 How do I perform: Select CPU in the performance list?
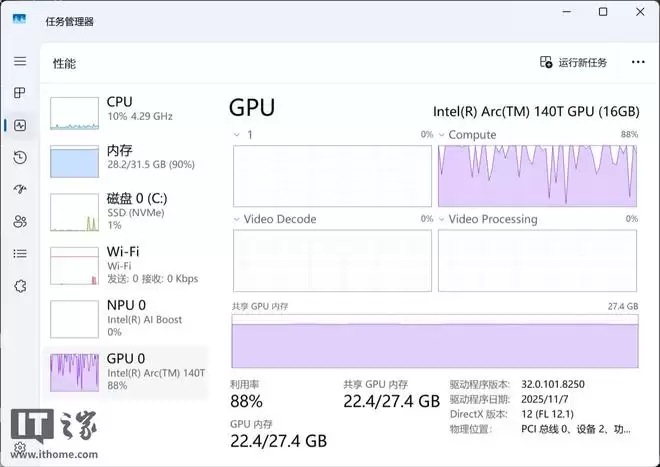[x=128, y=112]
